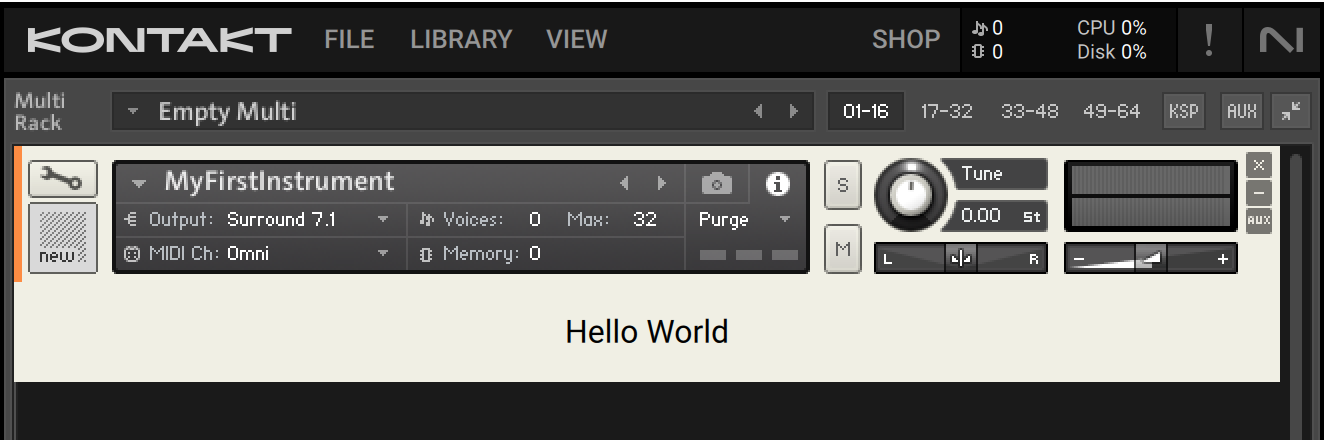Image resolution: width=1324 pixels, height=440 pixels.
Task: Open the Purge dropdown menu
Action: pyautogui.click(x=744, y=219)
